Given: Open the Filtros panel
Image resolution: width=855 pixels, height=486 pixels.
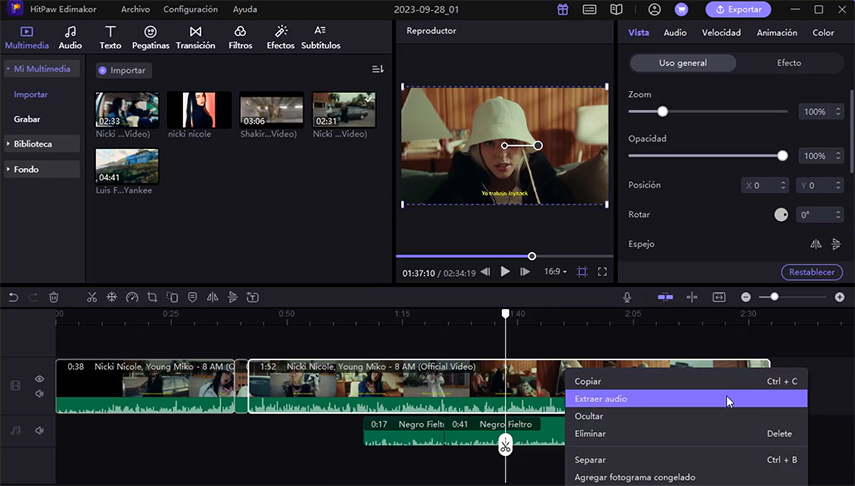Looking at the screenshot, I should point(240,38).
